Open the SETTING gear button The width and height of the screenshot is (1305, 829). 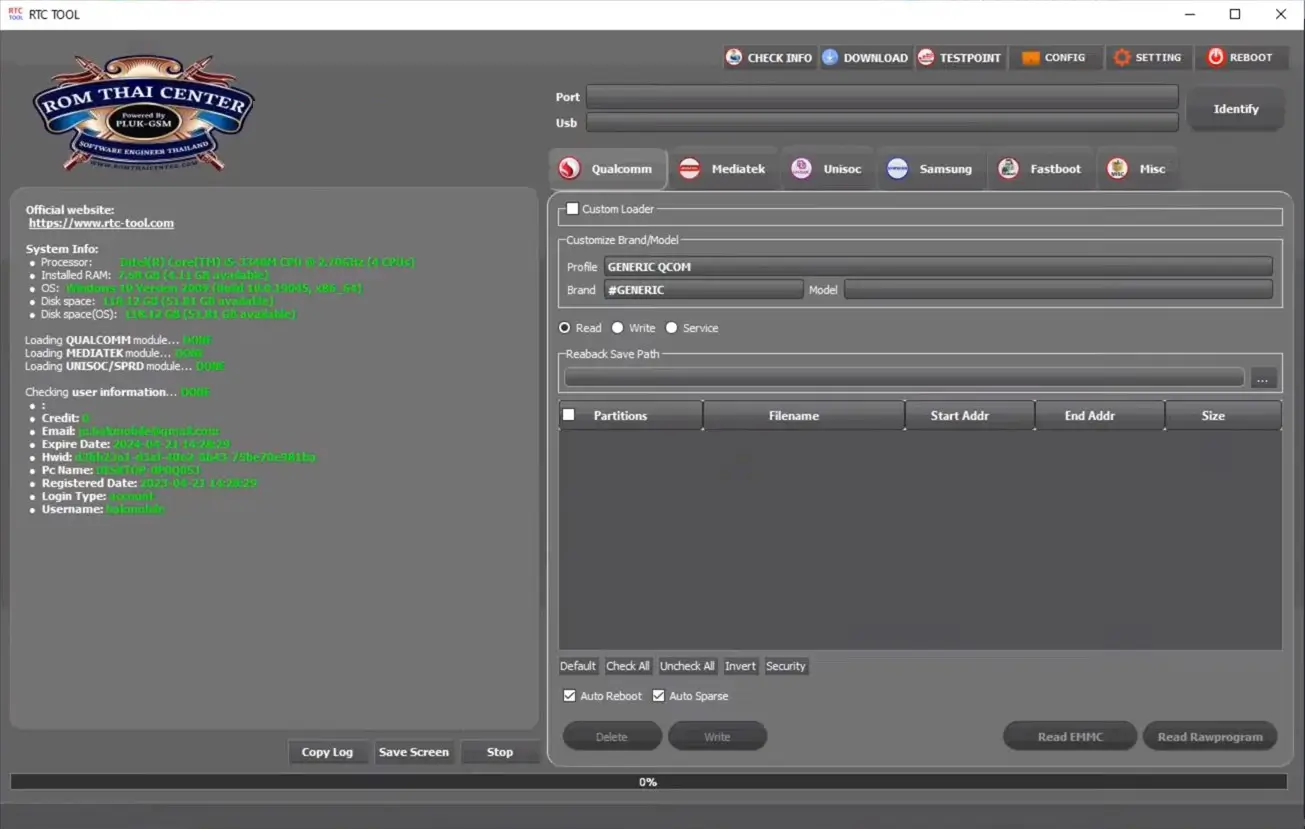[1150, 58]
